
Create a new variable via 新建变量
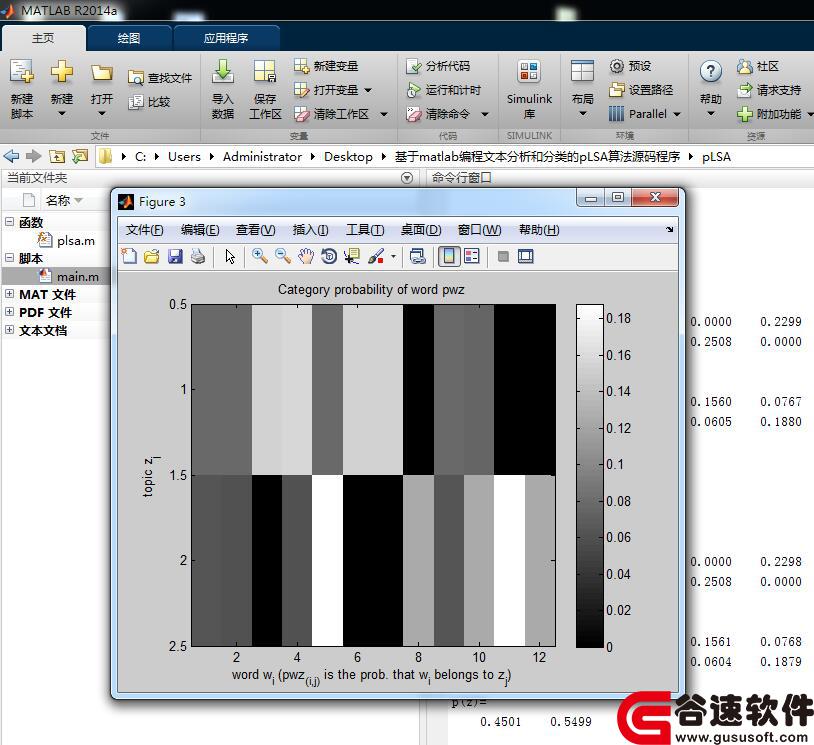326,66
